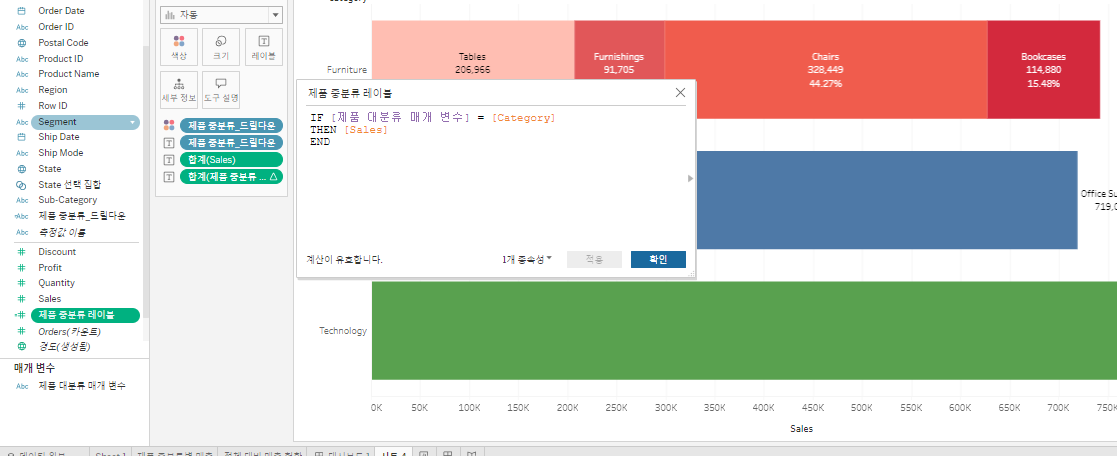Click the calendar icon beside Order Date
This screenshot has width=1117, height=456.
21,11
